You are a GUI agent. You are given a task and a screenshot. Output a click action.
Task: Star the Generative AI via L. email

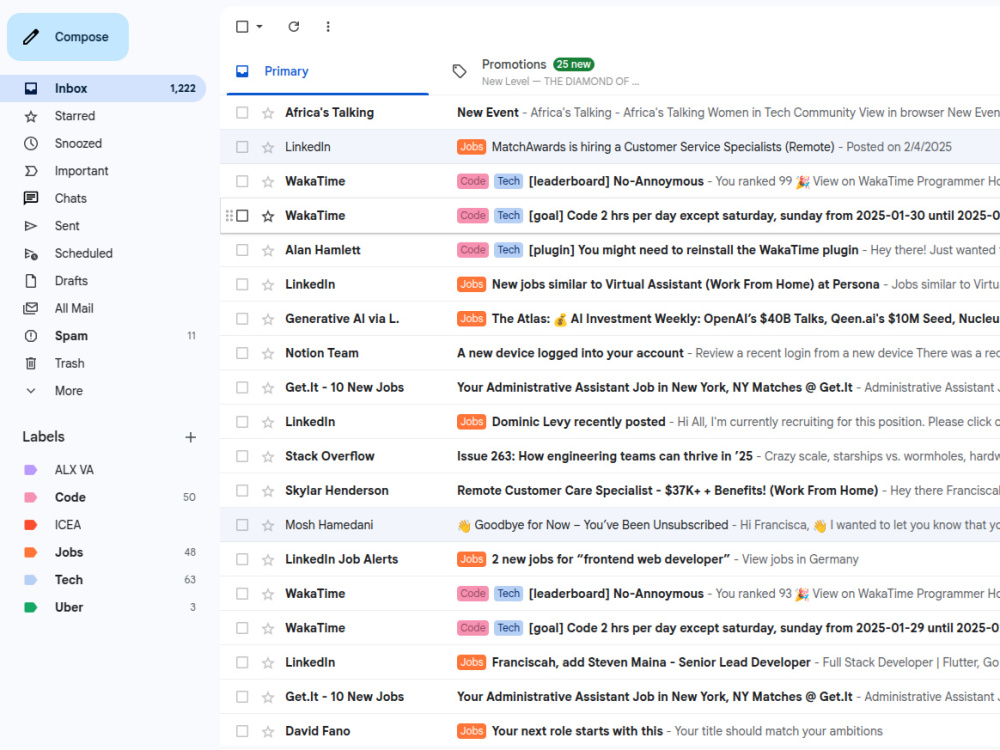point(268,320)
